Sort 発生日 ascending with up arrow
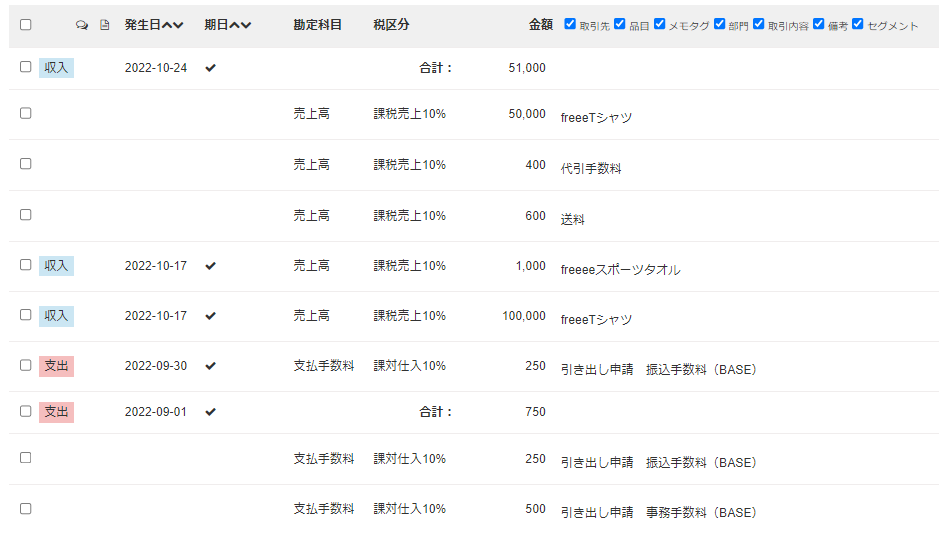Image resolution: width=939 pixels, height=535 pixels. pyautogui.click(x=167, y=25)
